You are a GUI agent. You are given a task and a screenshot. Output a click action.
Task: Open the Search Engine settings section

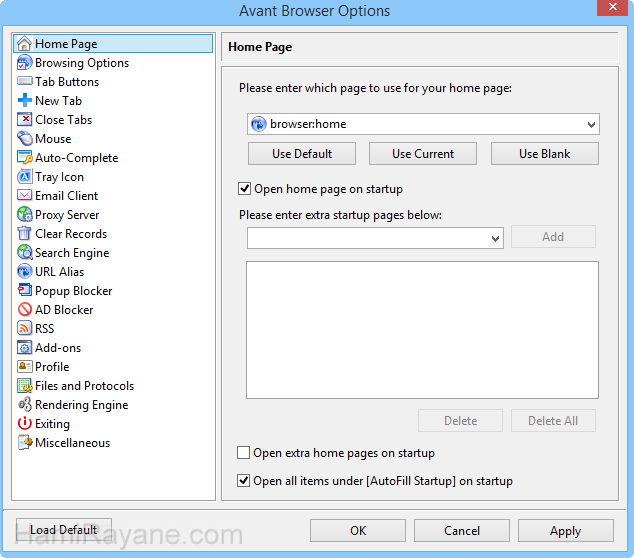click(72, 253)
